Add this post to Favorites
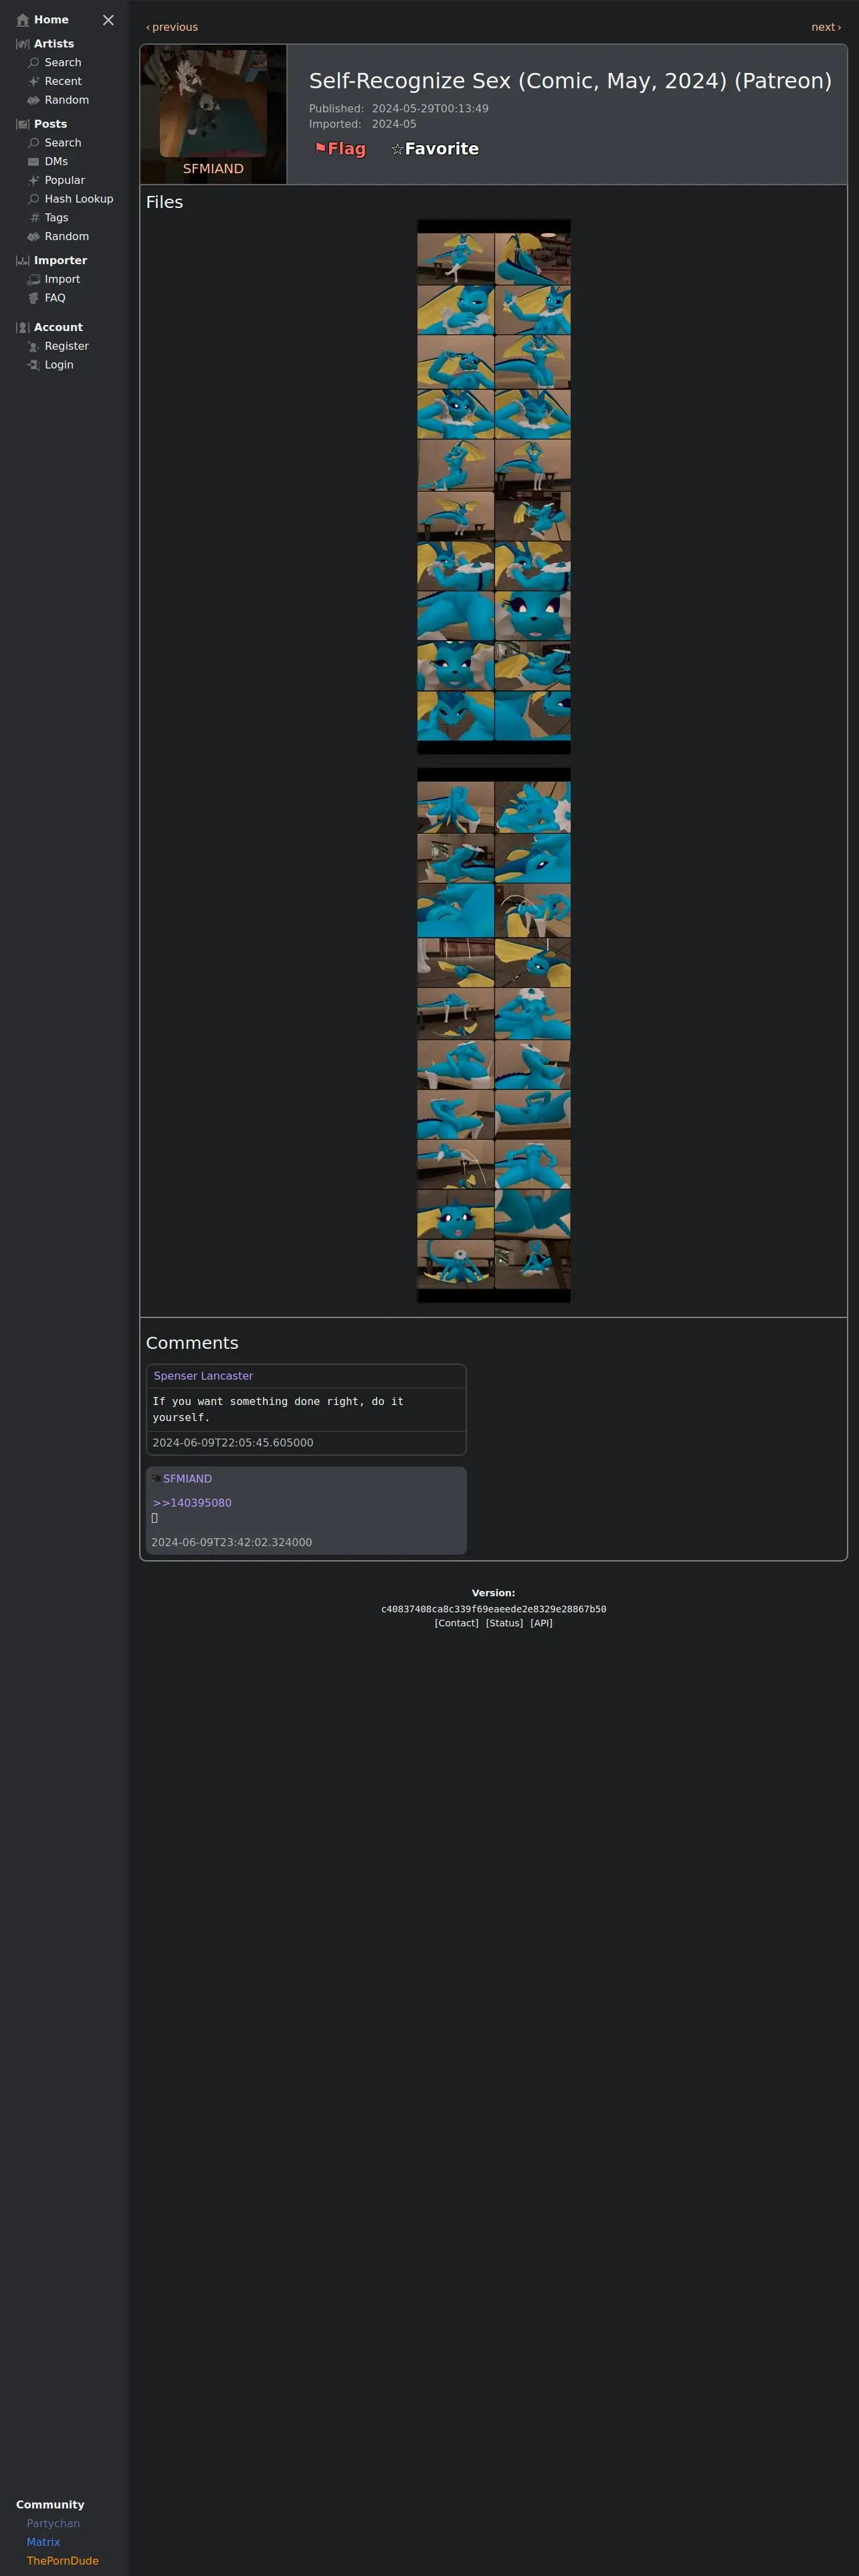 435,149
